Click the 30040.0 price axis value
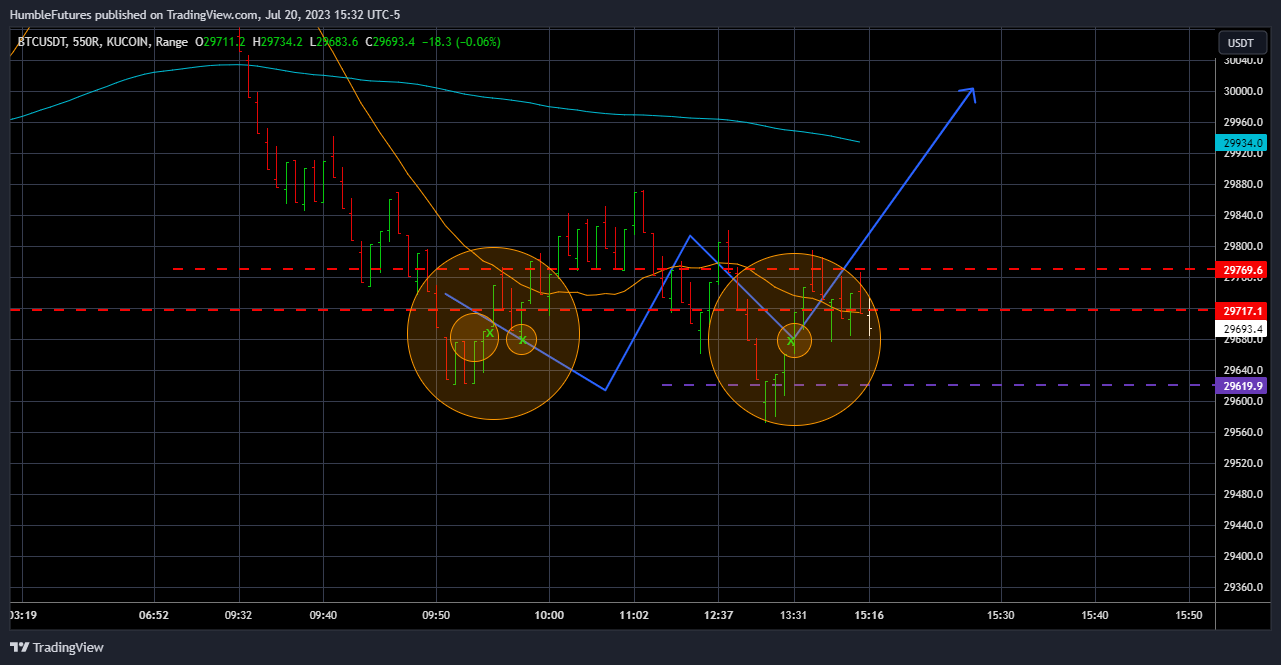Screen dimensions: 1281x665 coord(1244,60)
